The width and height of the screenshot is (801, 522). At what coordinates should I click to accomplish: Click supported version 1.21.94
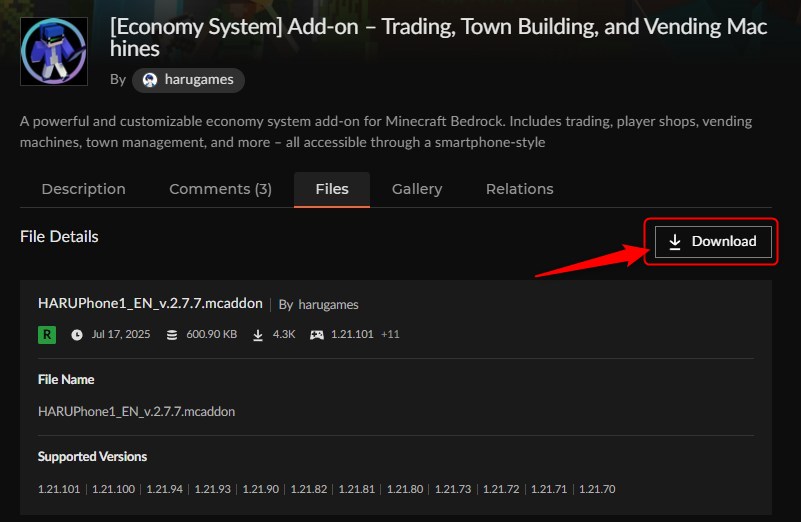pyautogui.click(x=164, y=489)
